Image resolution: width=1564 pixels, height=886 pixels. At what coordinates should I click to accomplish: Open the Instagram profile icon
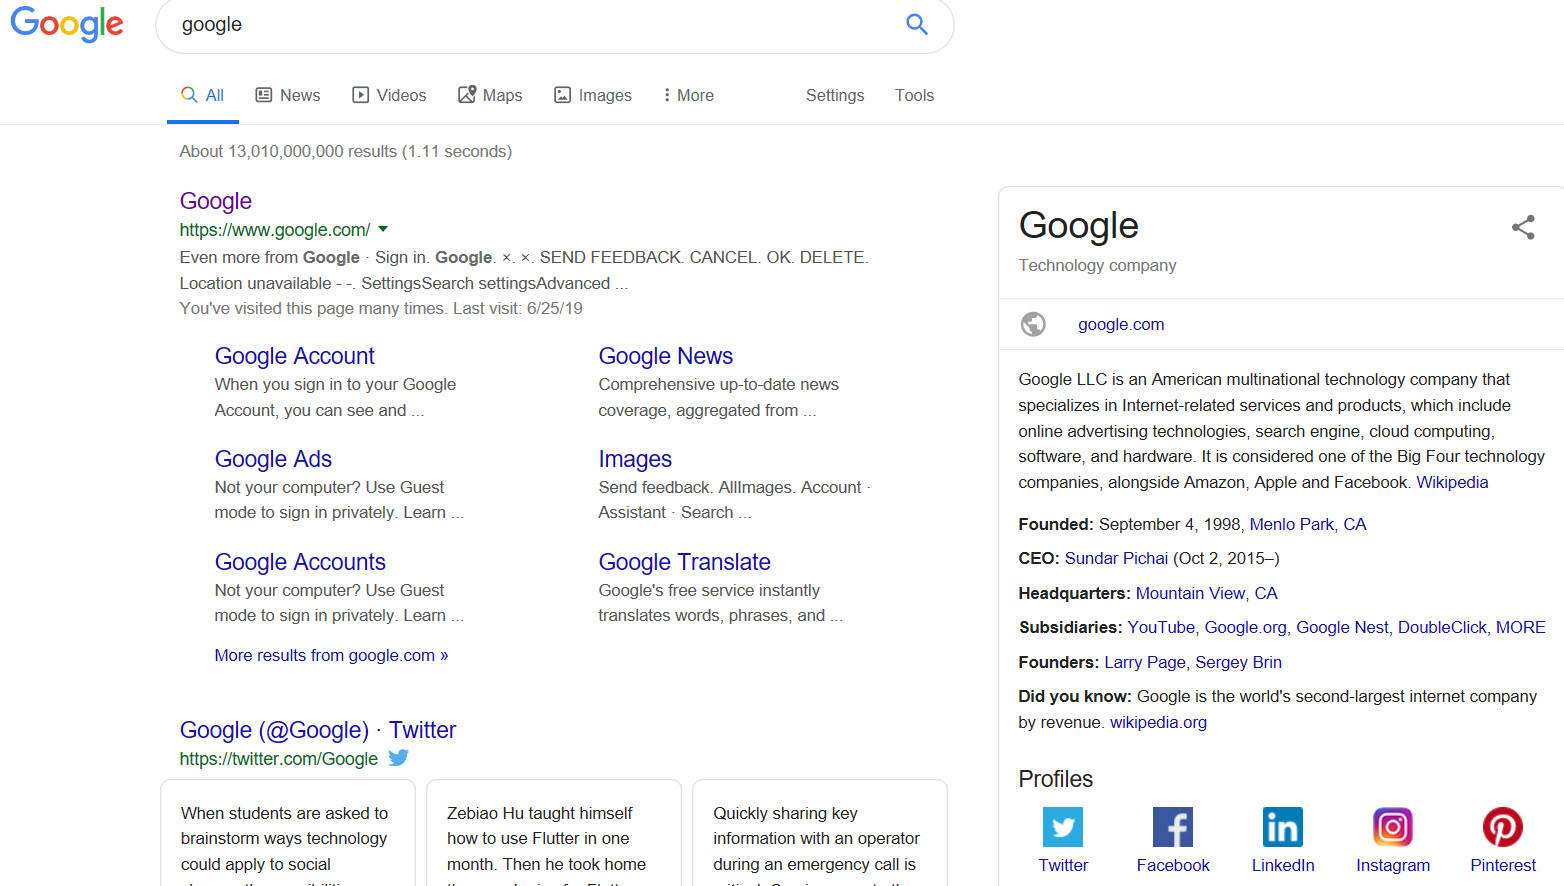click(x=1393, y=827)
